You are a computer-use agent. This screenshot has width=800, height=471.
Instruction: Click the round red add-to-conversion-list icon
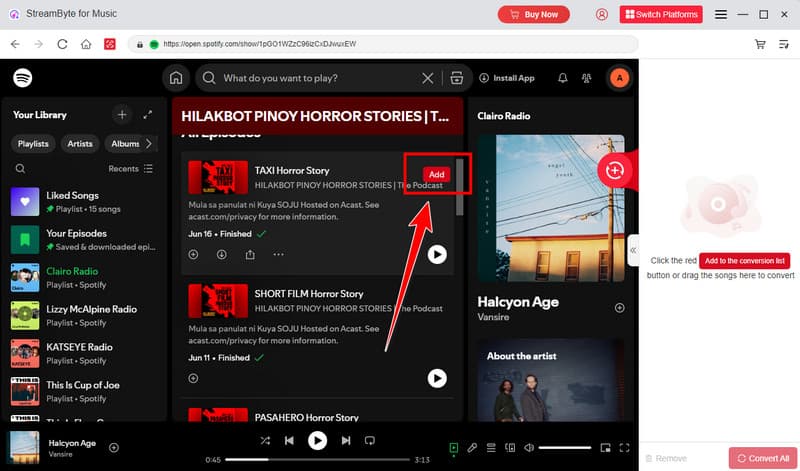coord(614,171)
